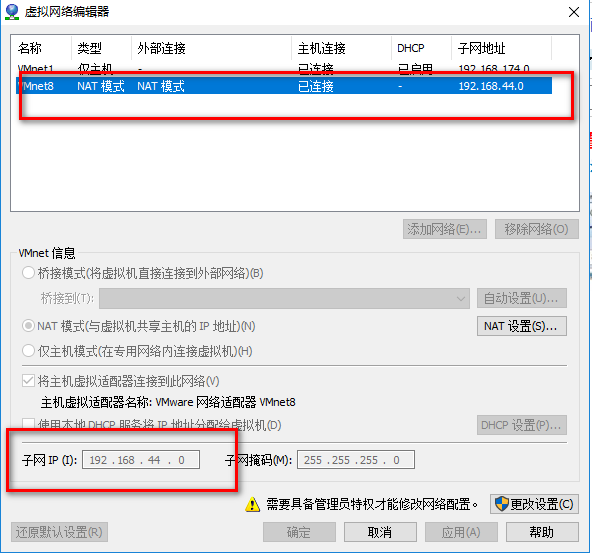Click the shield icon on 更改设置 button
This screenshot has width=592, height=553.
tap(502, 504)
